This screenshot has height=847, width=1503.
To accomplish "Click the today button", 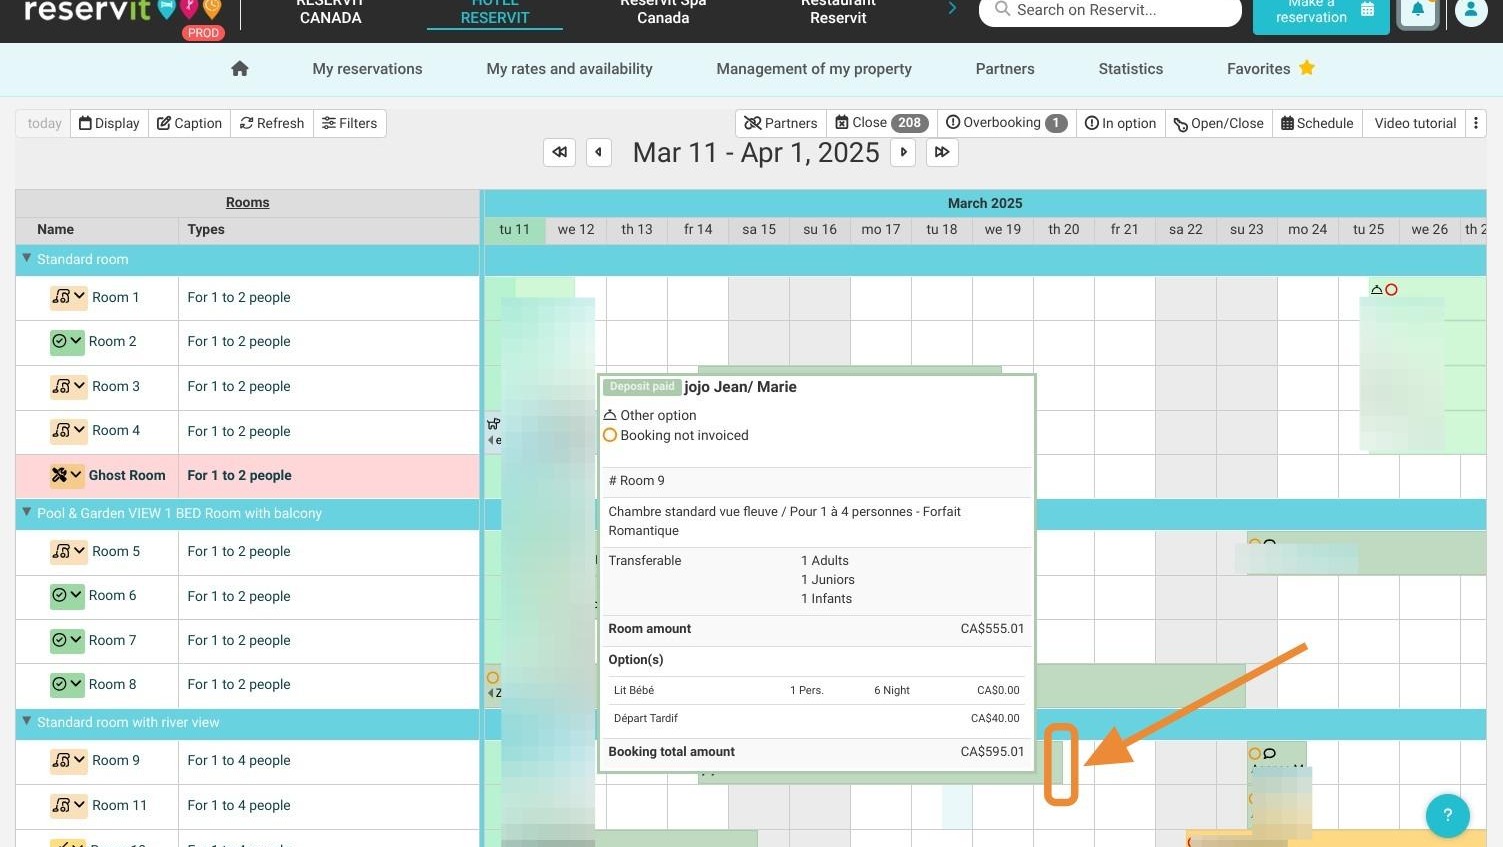I will (44, 123).
